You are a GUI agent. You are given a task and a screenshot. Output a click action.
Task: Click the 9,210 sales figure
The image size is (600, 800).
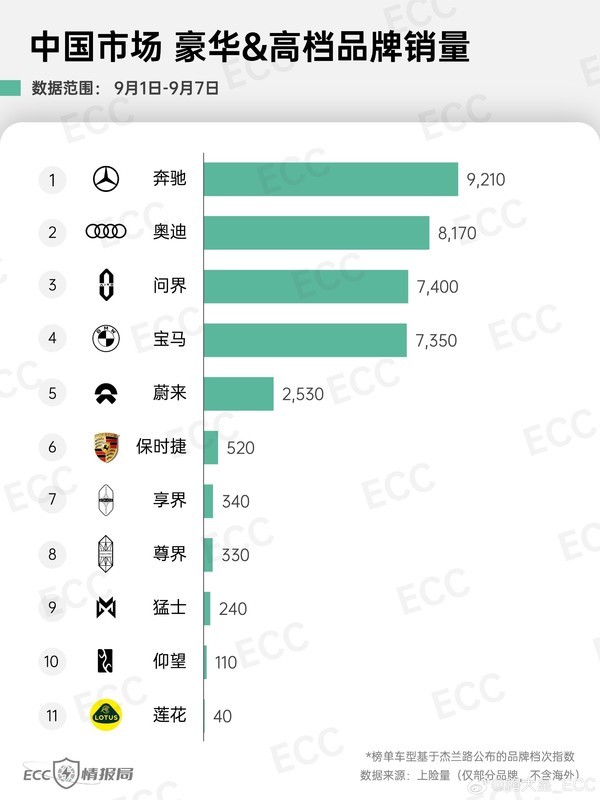487,181
